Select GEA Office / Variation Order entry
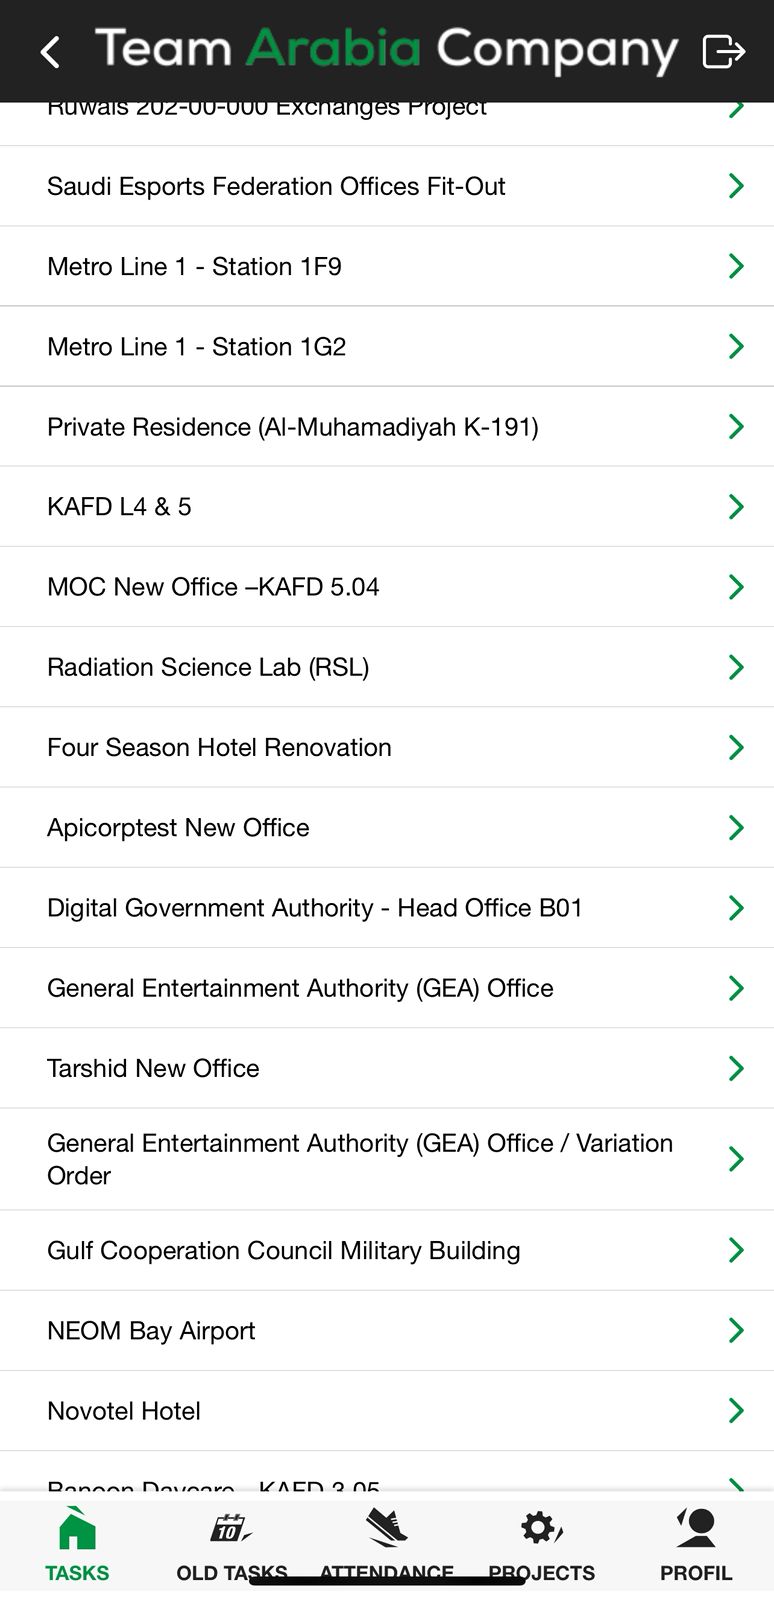The height and width of the screenshot is (1600, 774). pos(359,1159)
